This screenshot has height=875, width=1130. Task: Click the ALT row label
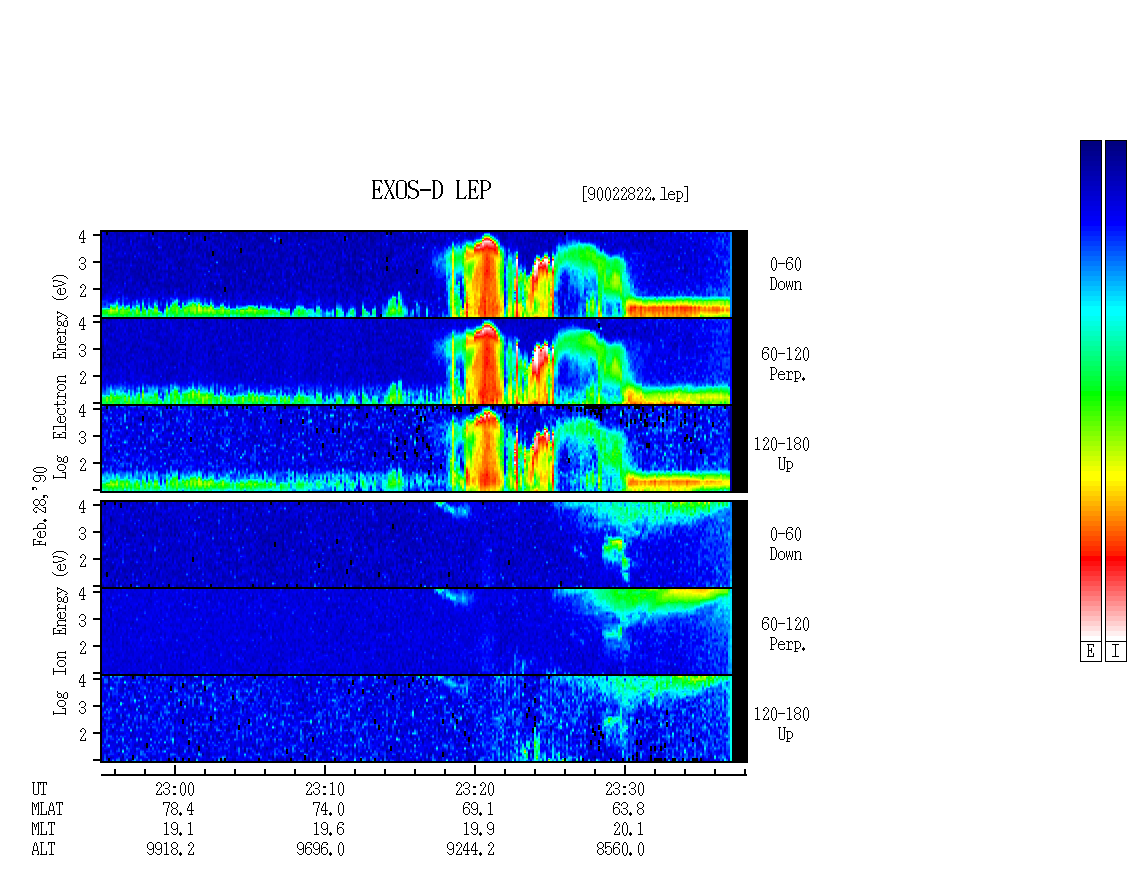(x=43, y=850)
